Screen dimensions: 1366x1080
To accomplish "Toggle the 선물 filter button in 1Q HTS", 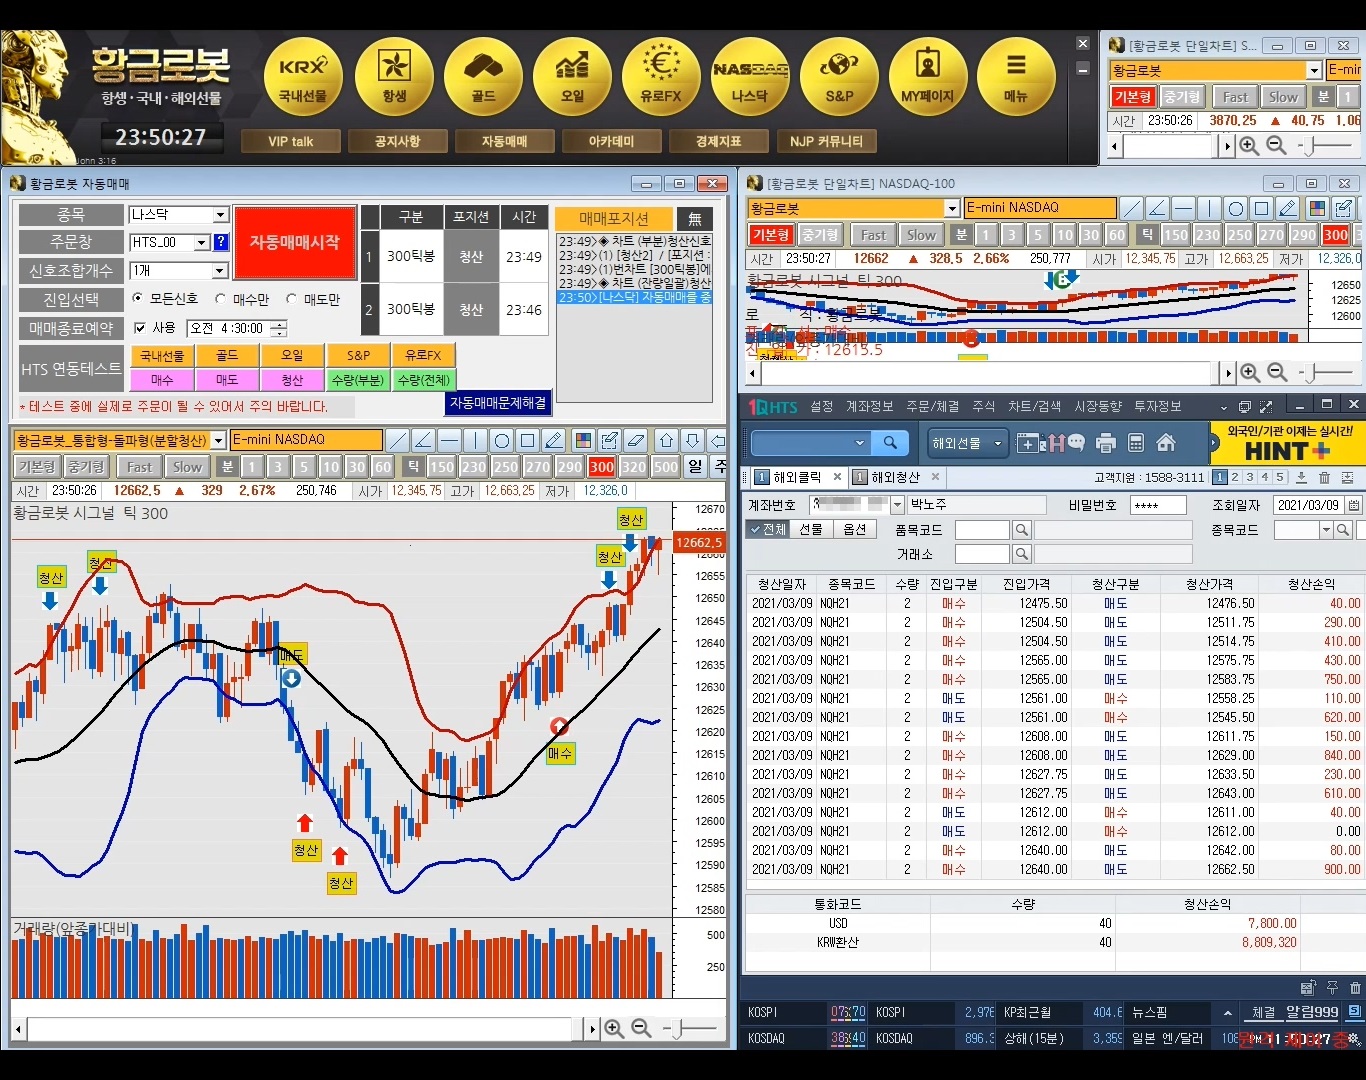I will pos(811,529).
